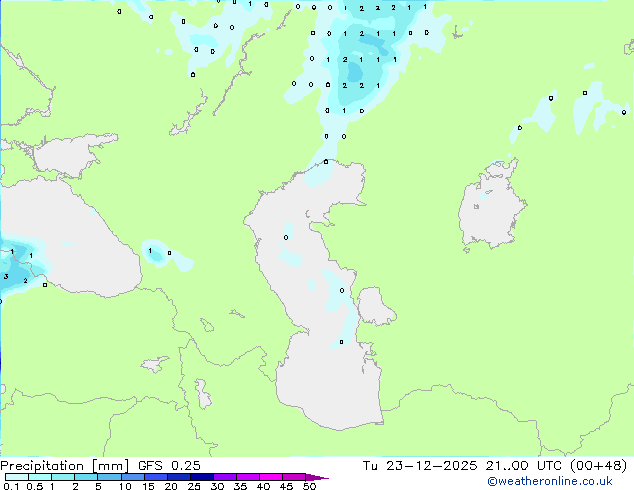Click the legend label '40'
Image resolution: width=634 pixels, height=490 pixels.
pos(263,486)
